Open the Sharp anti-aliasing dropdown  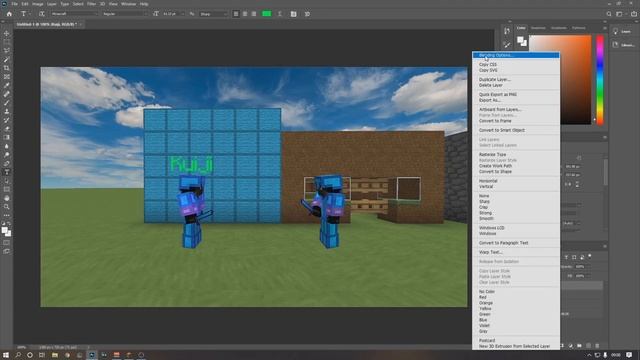213,14
